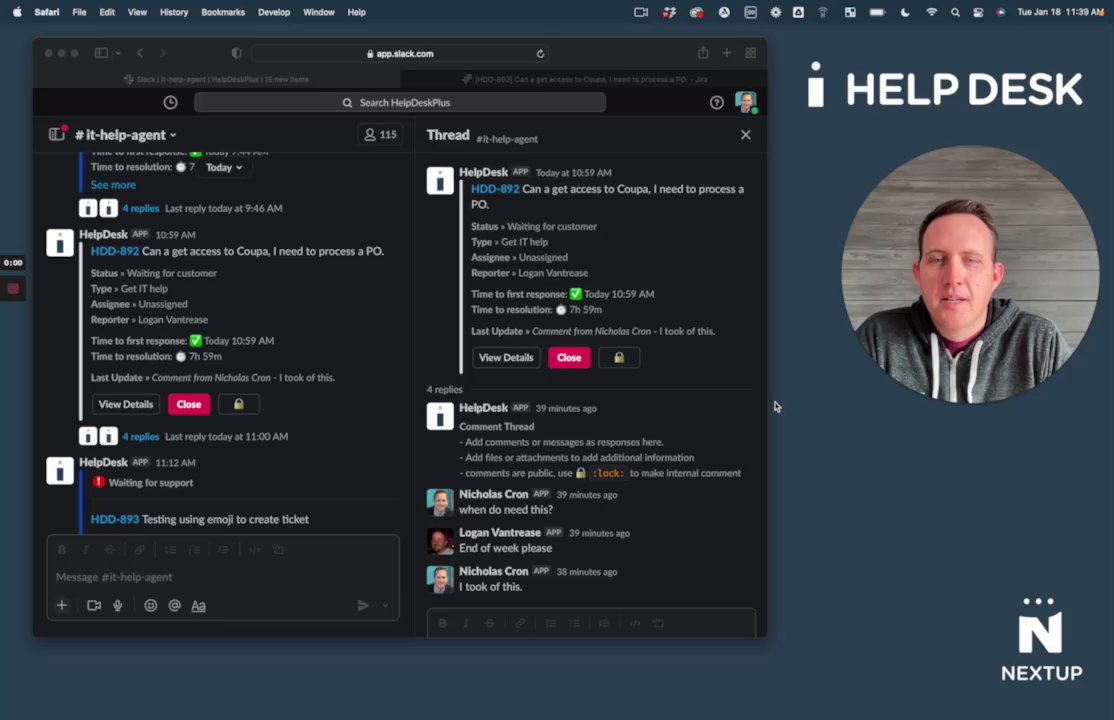Click the lock button in the Thread panel
The width and height of the screenshot is (1114, 720).
pos(619,358)
